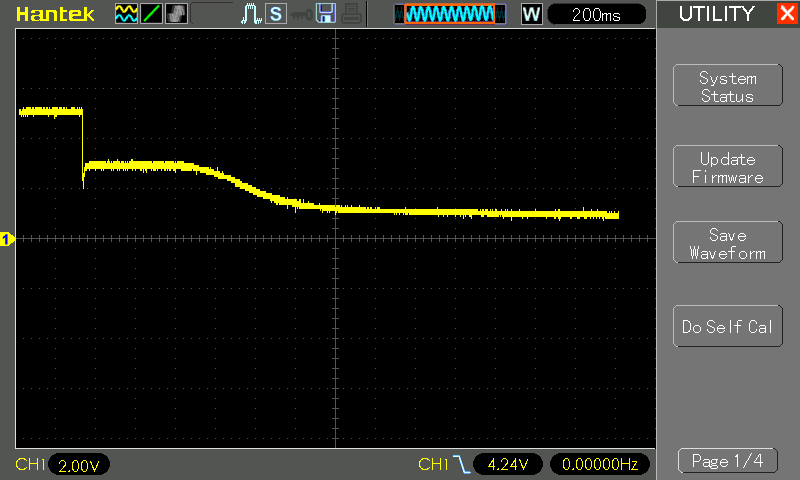800x480 pixels.
Task: Click the 4.24V trigger level readout
Action: [508, 464]
